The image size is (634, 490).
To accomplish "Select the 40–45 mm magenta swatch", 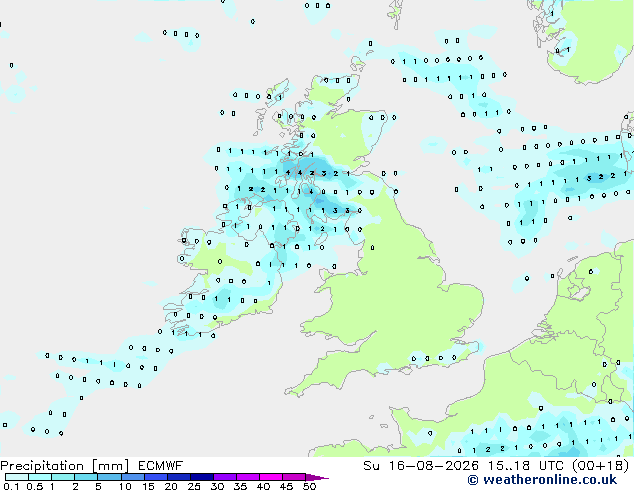I will pyautogui.click(x=271, y=477).
